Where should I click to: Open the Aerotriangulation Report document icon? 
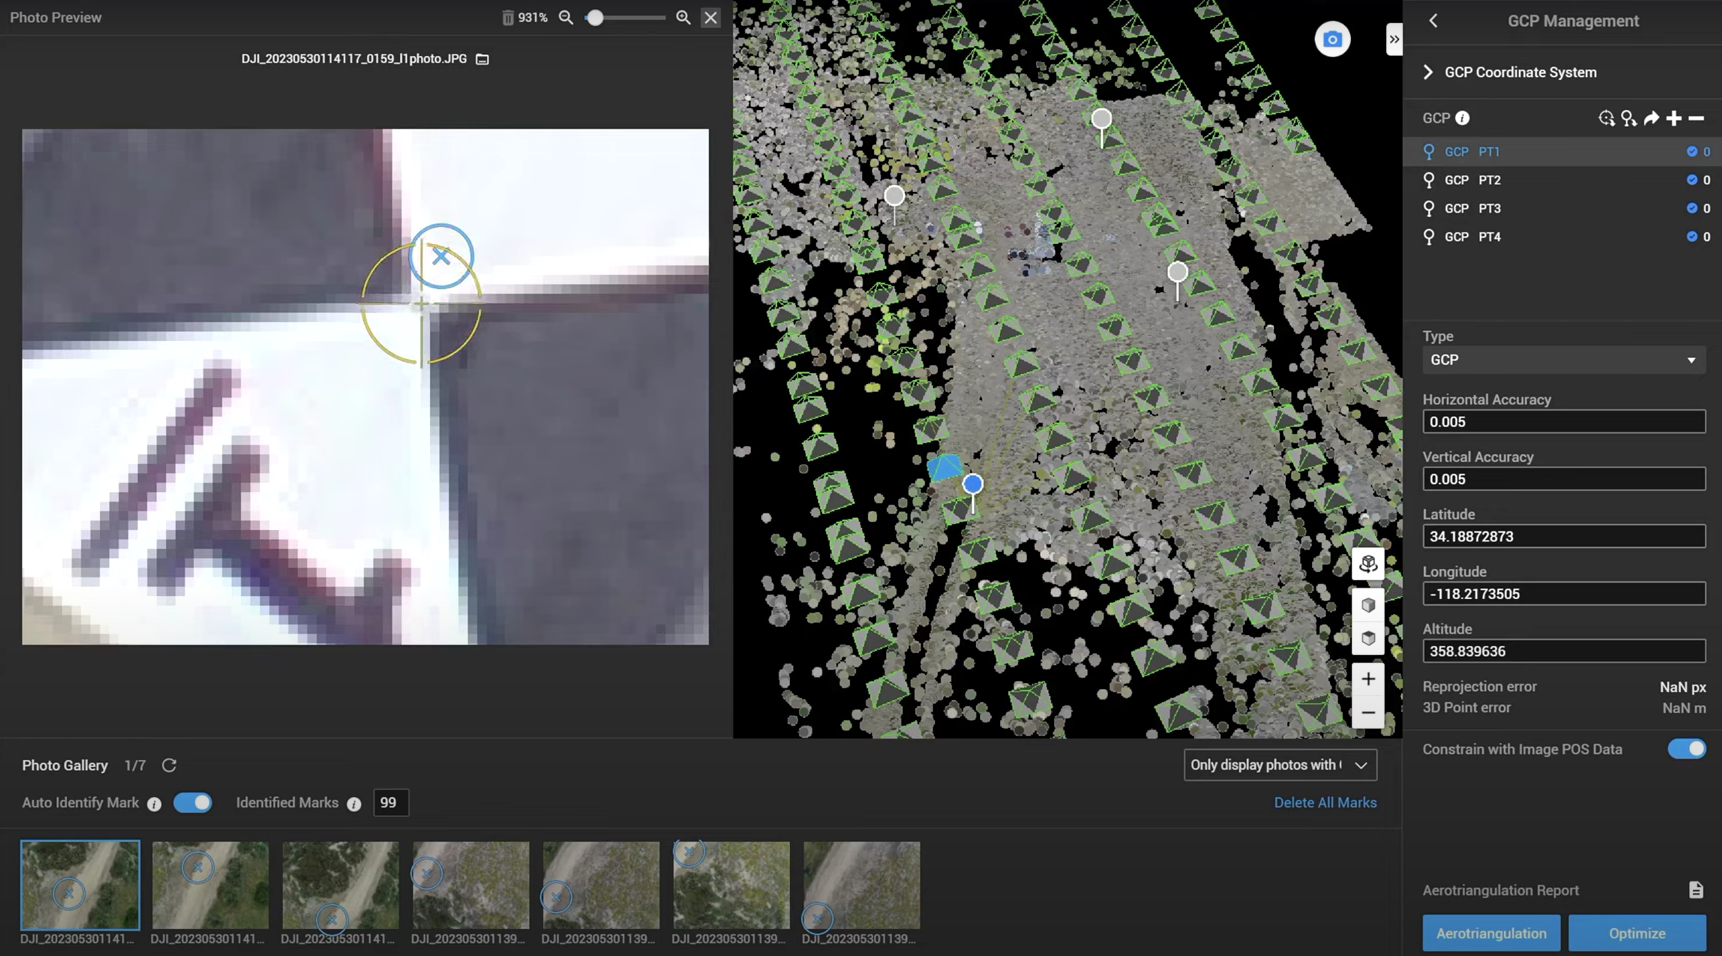1696,890
